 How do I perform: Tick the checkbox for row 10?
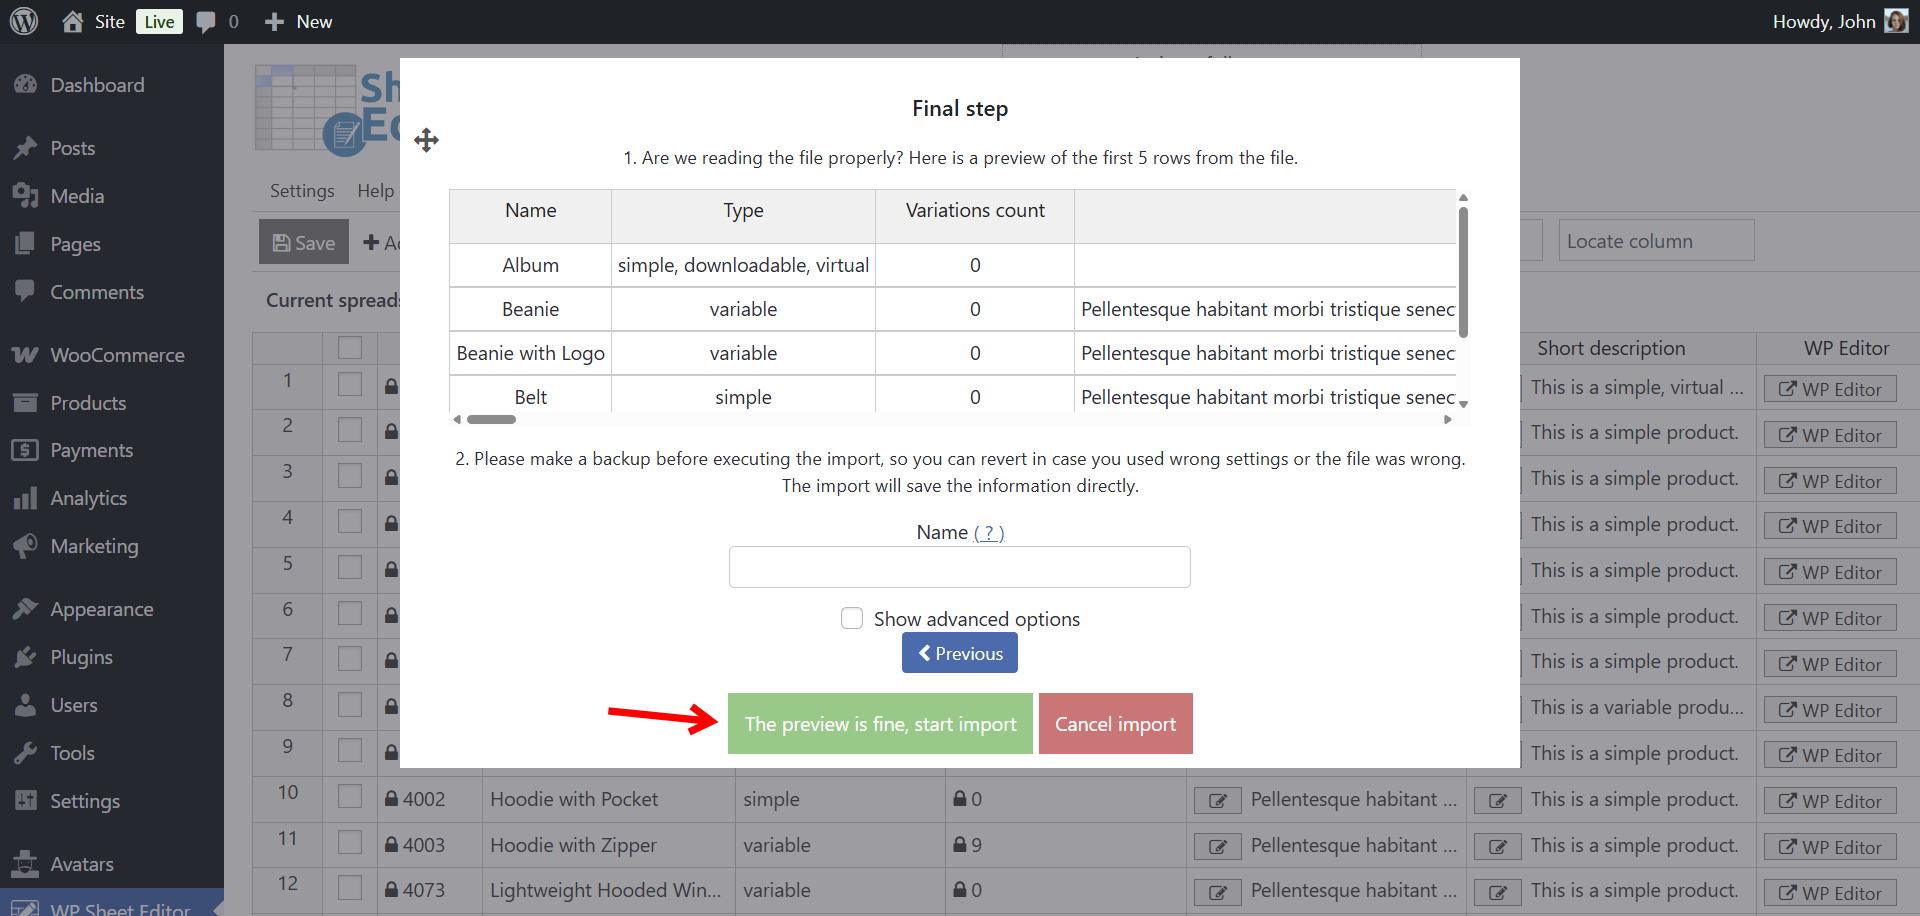350,797
